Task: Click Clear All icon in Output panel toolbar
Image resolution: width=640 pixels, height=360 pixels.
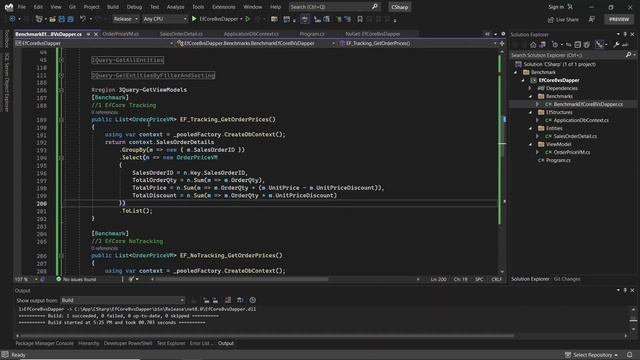Action: tap(228, 300)
